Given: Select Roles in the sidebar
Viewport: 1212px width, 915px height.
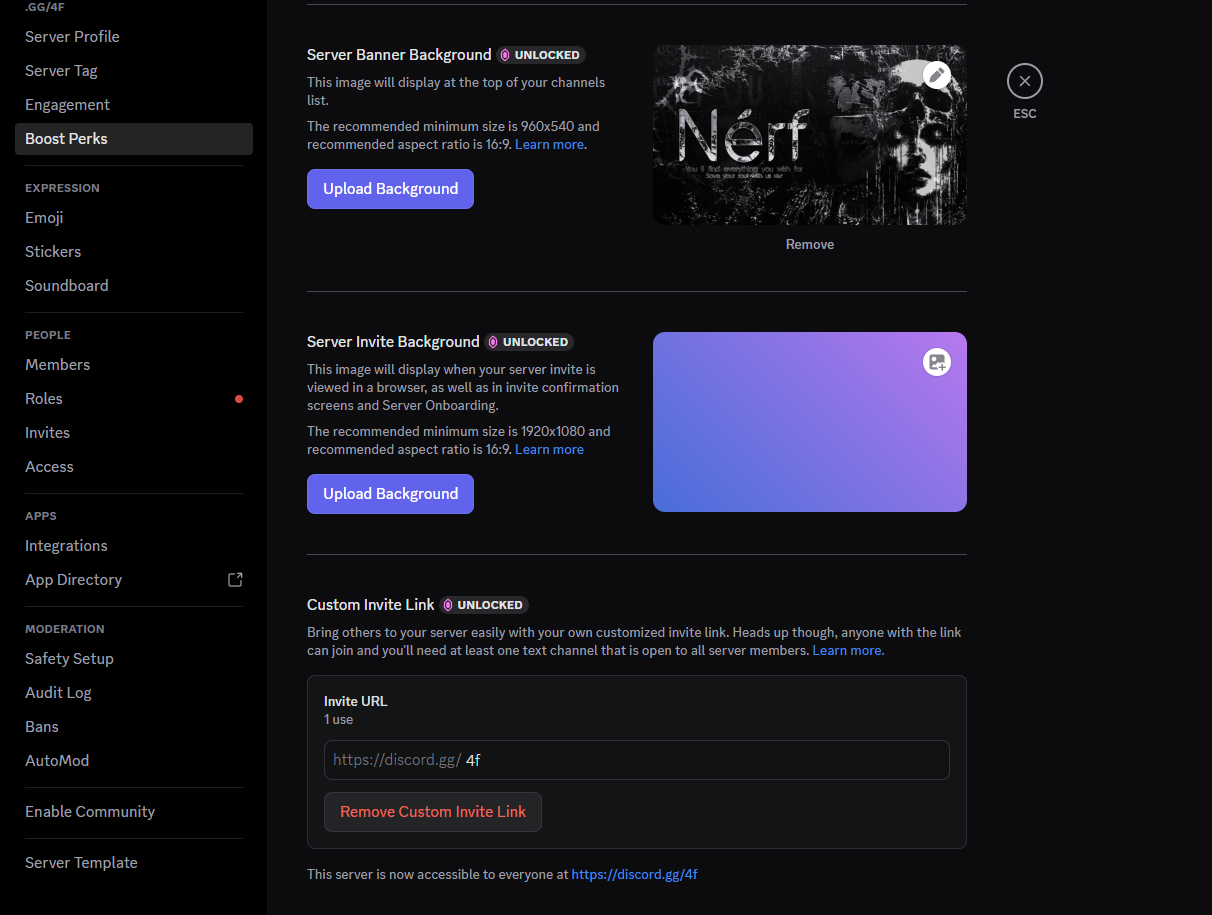Looking at the screenshot, I should tap(44, 399).
